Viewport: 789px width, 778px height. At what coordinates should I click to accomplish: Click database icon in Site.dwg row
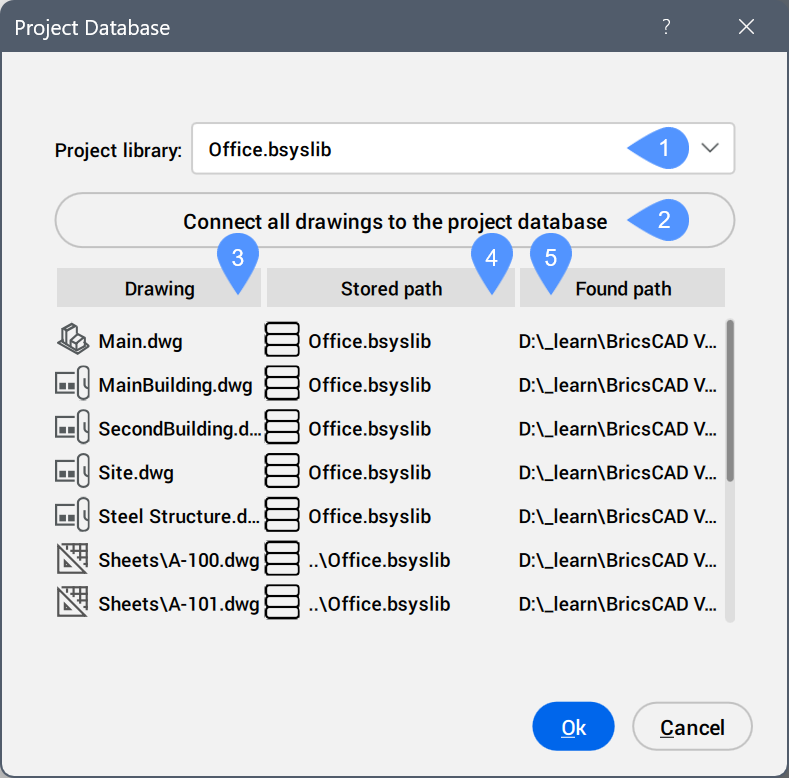282,473
